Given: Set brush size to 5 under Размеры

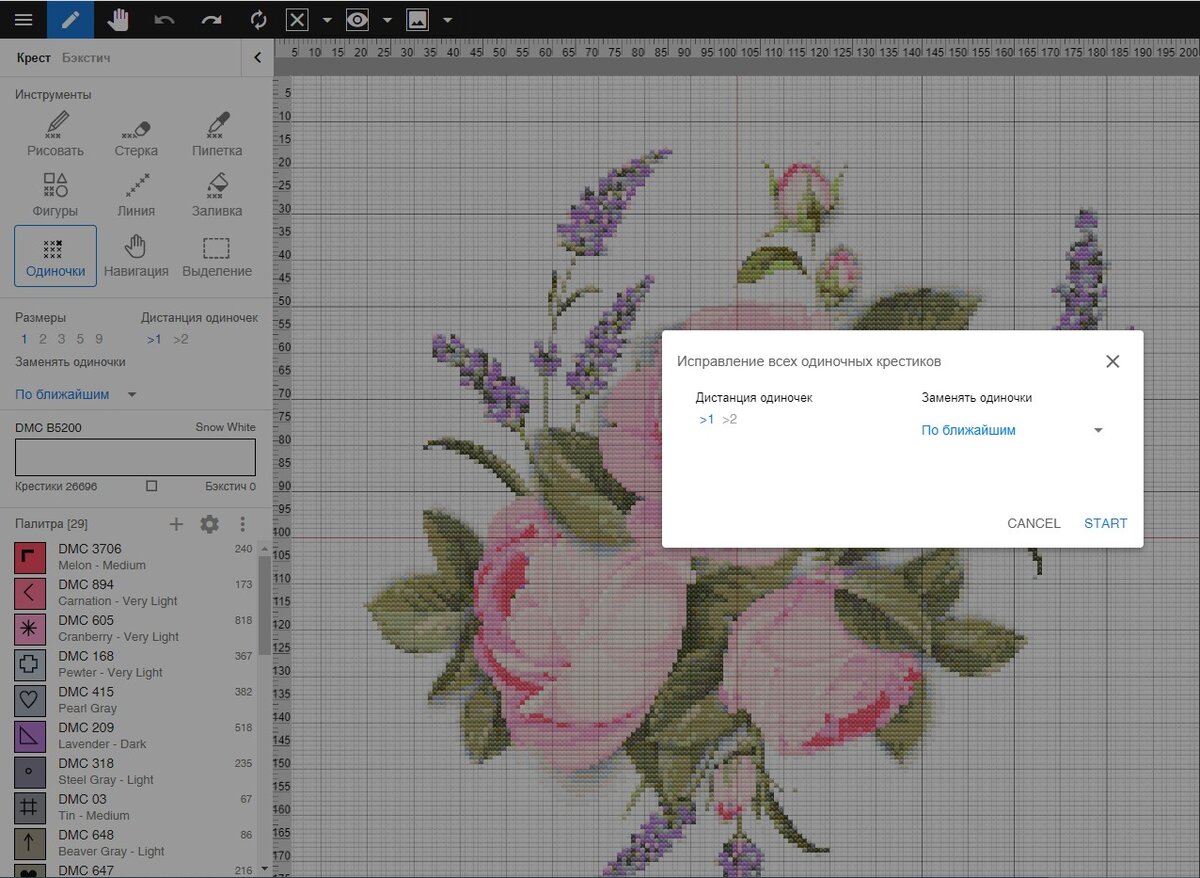Looking at the screenshot, I should (80, 339).
